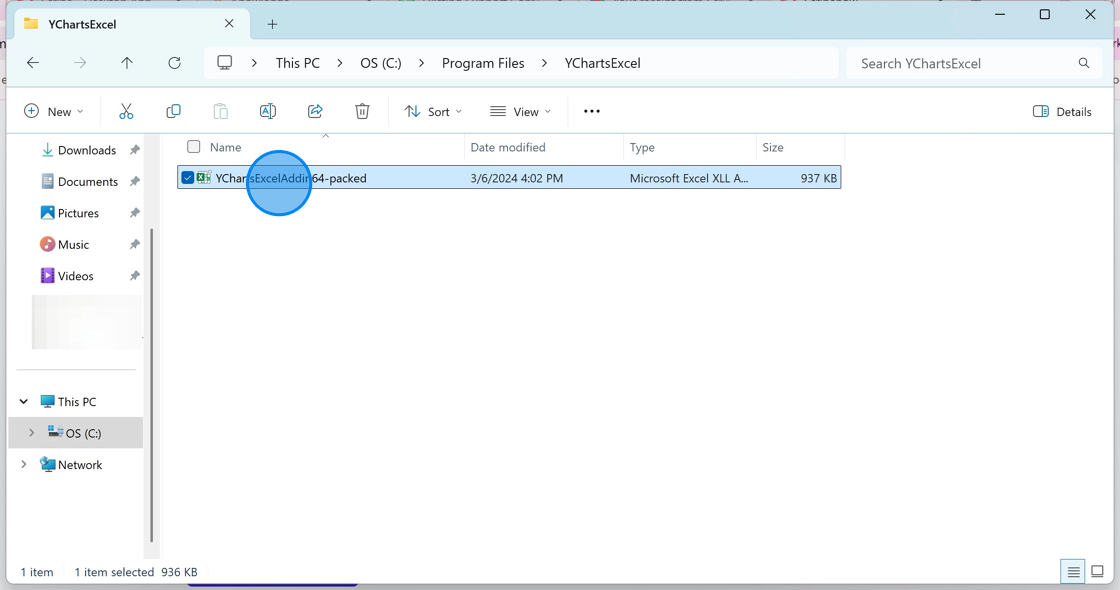Maximize the File Explorer window
Viewport: 1120px width, 590px height.
(x=1044, y=14)
